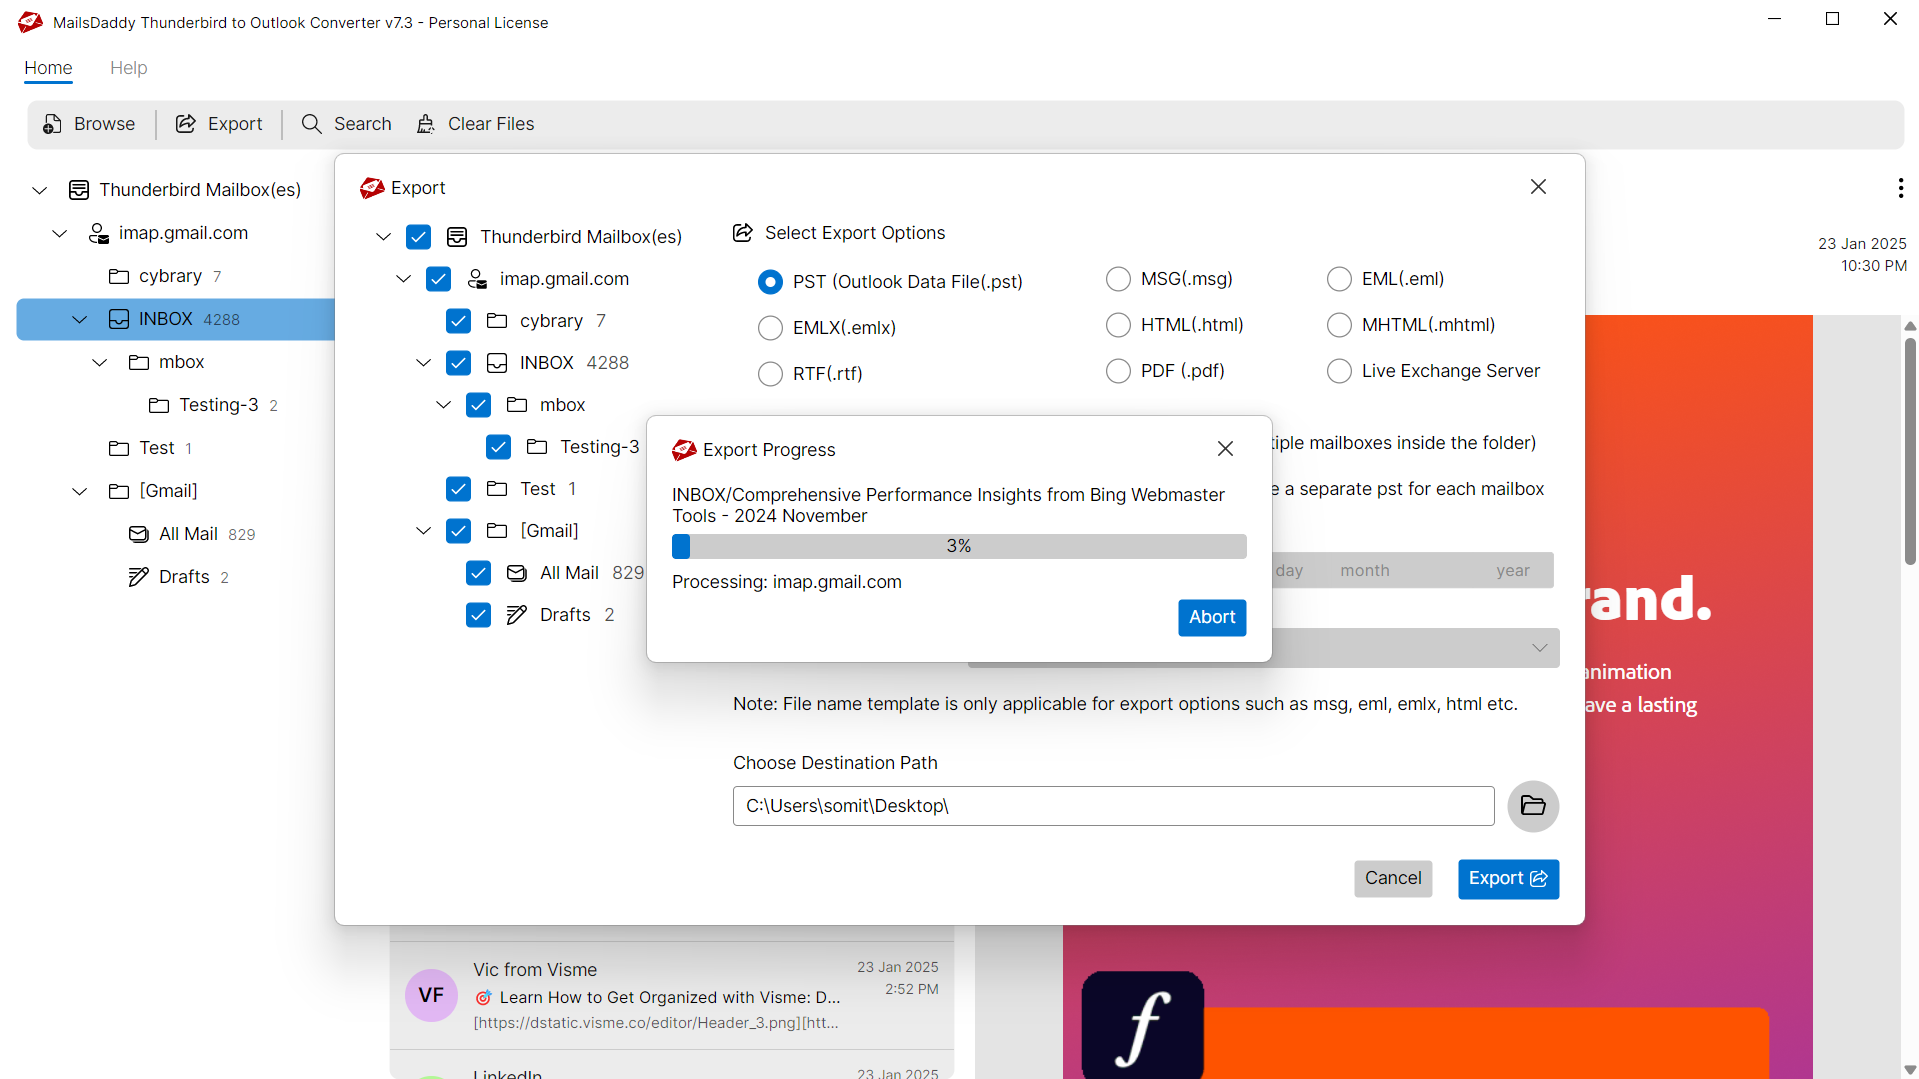This screenshot has width=1919, height=1079.
Task: Click cybrary folder icon in left sidebar
Action: [x=119, y=276]
